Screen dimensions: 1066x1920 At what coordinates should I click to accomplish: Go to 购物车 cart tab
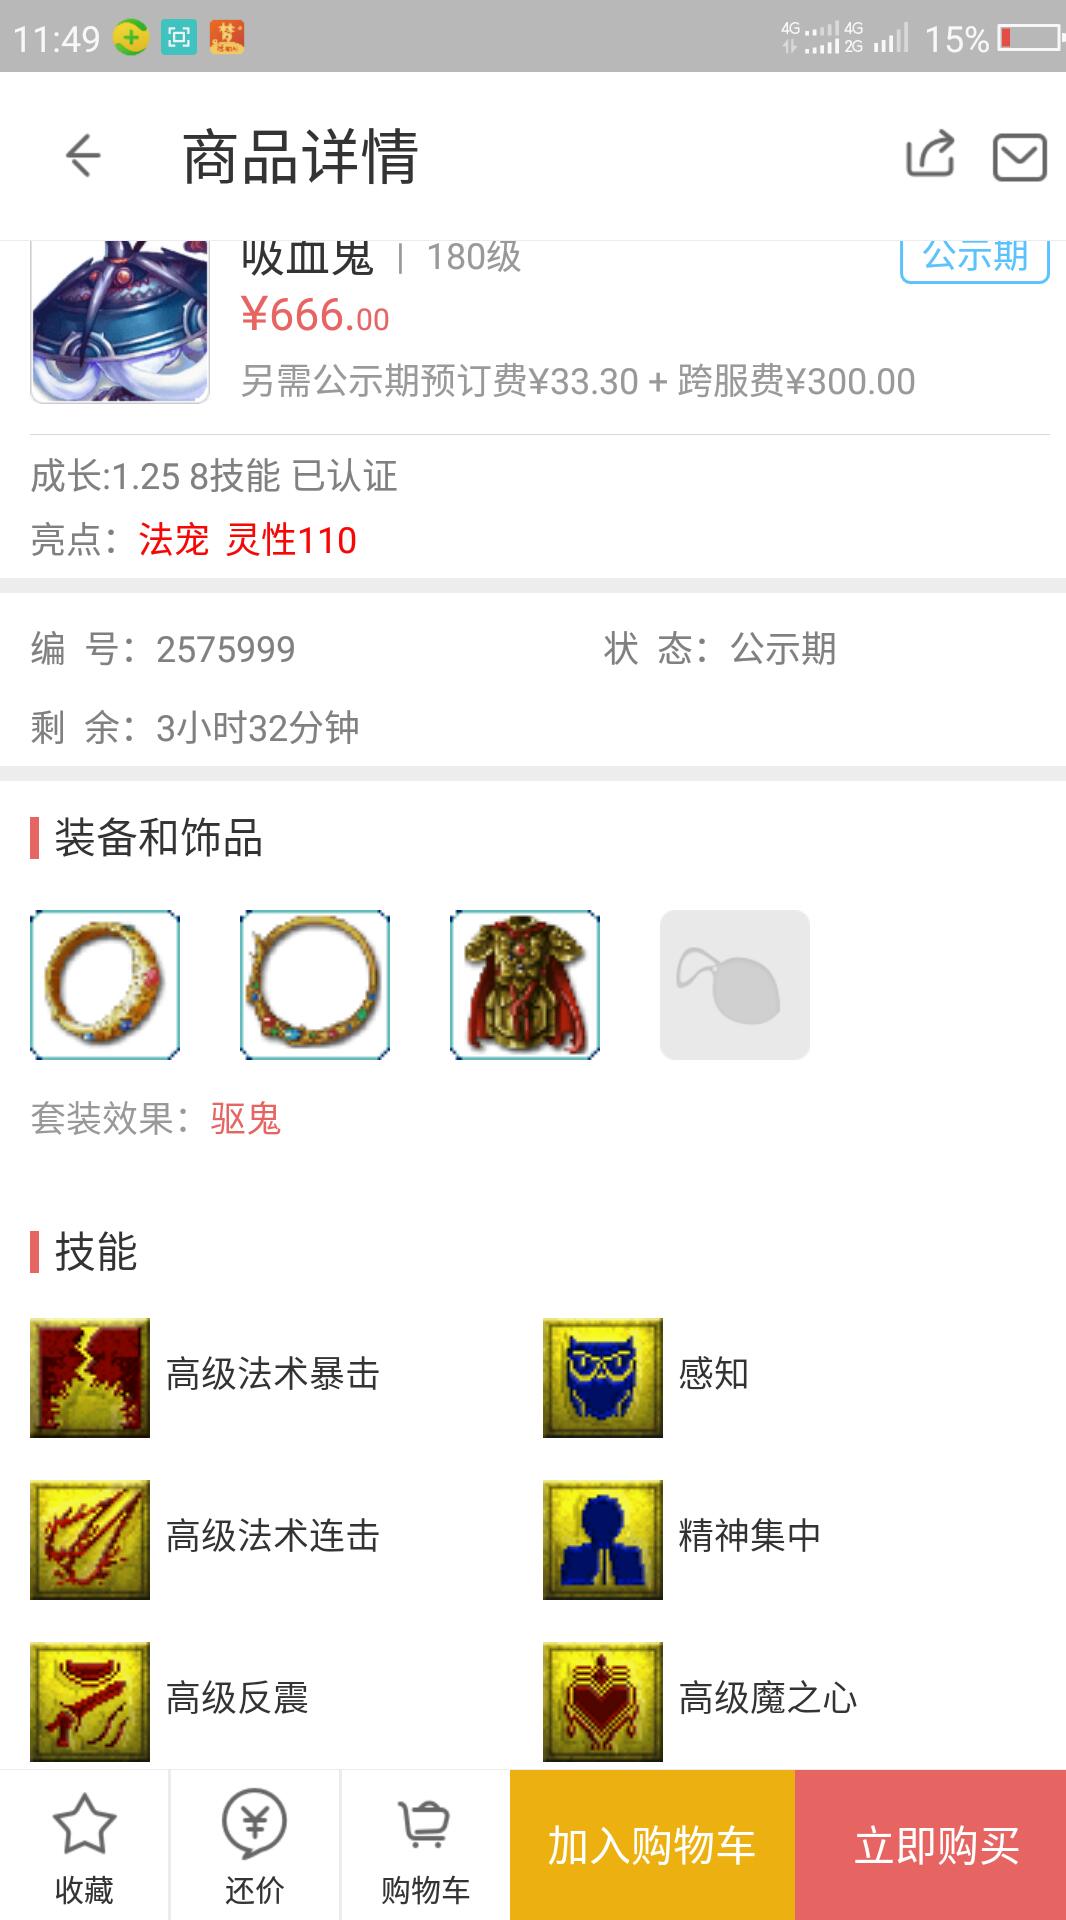coord(425,1846)
